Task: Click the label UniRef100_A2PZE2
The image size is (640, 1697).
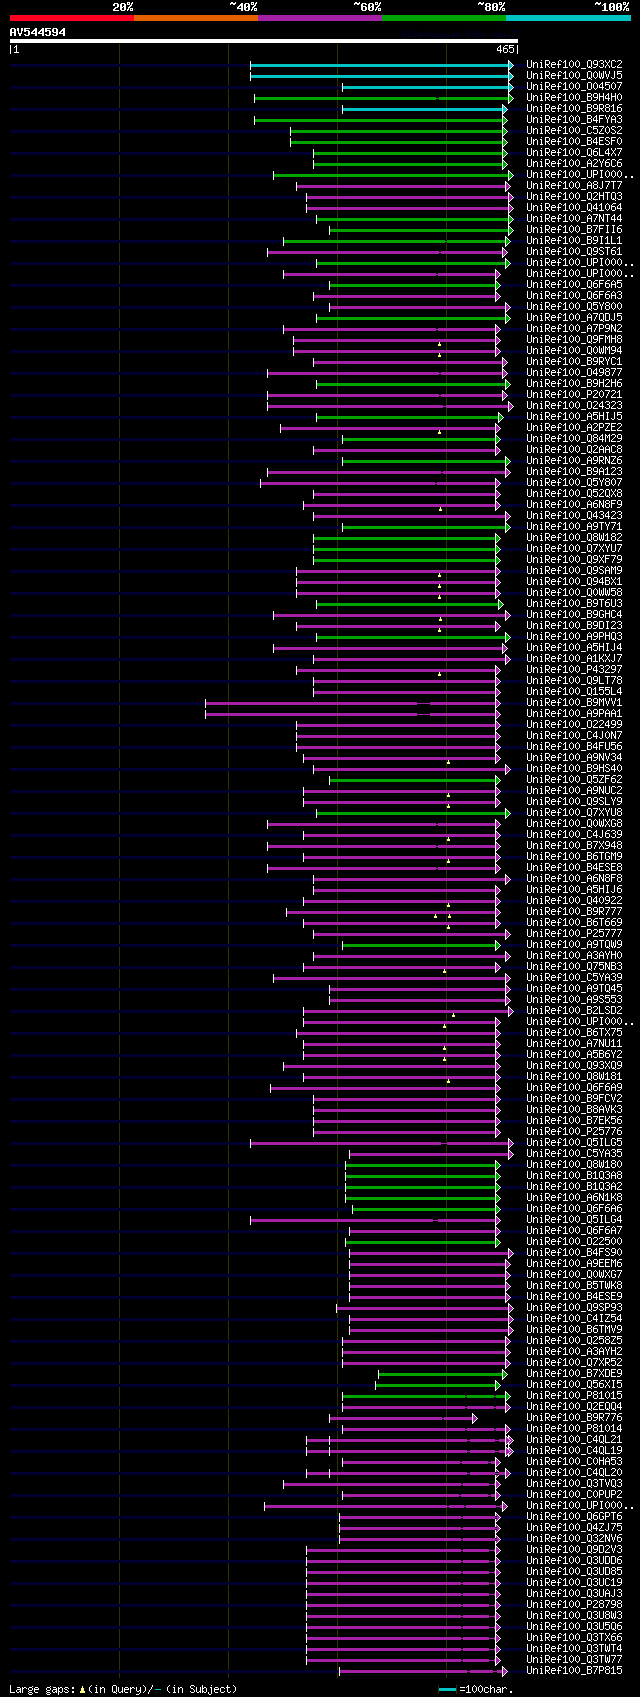Action: (574, 428)
